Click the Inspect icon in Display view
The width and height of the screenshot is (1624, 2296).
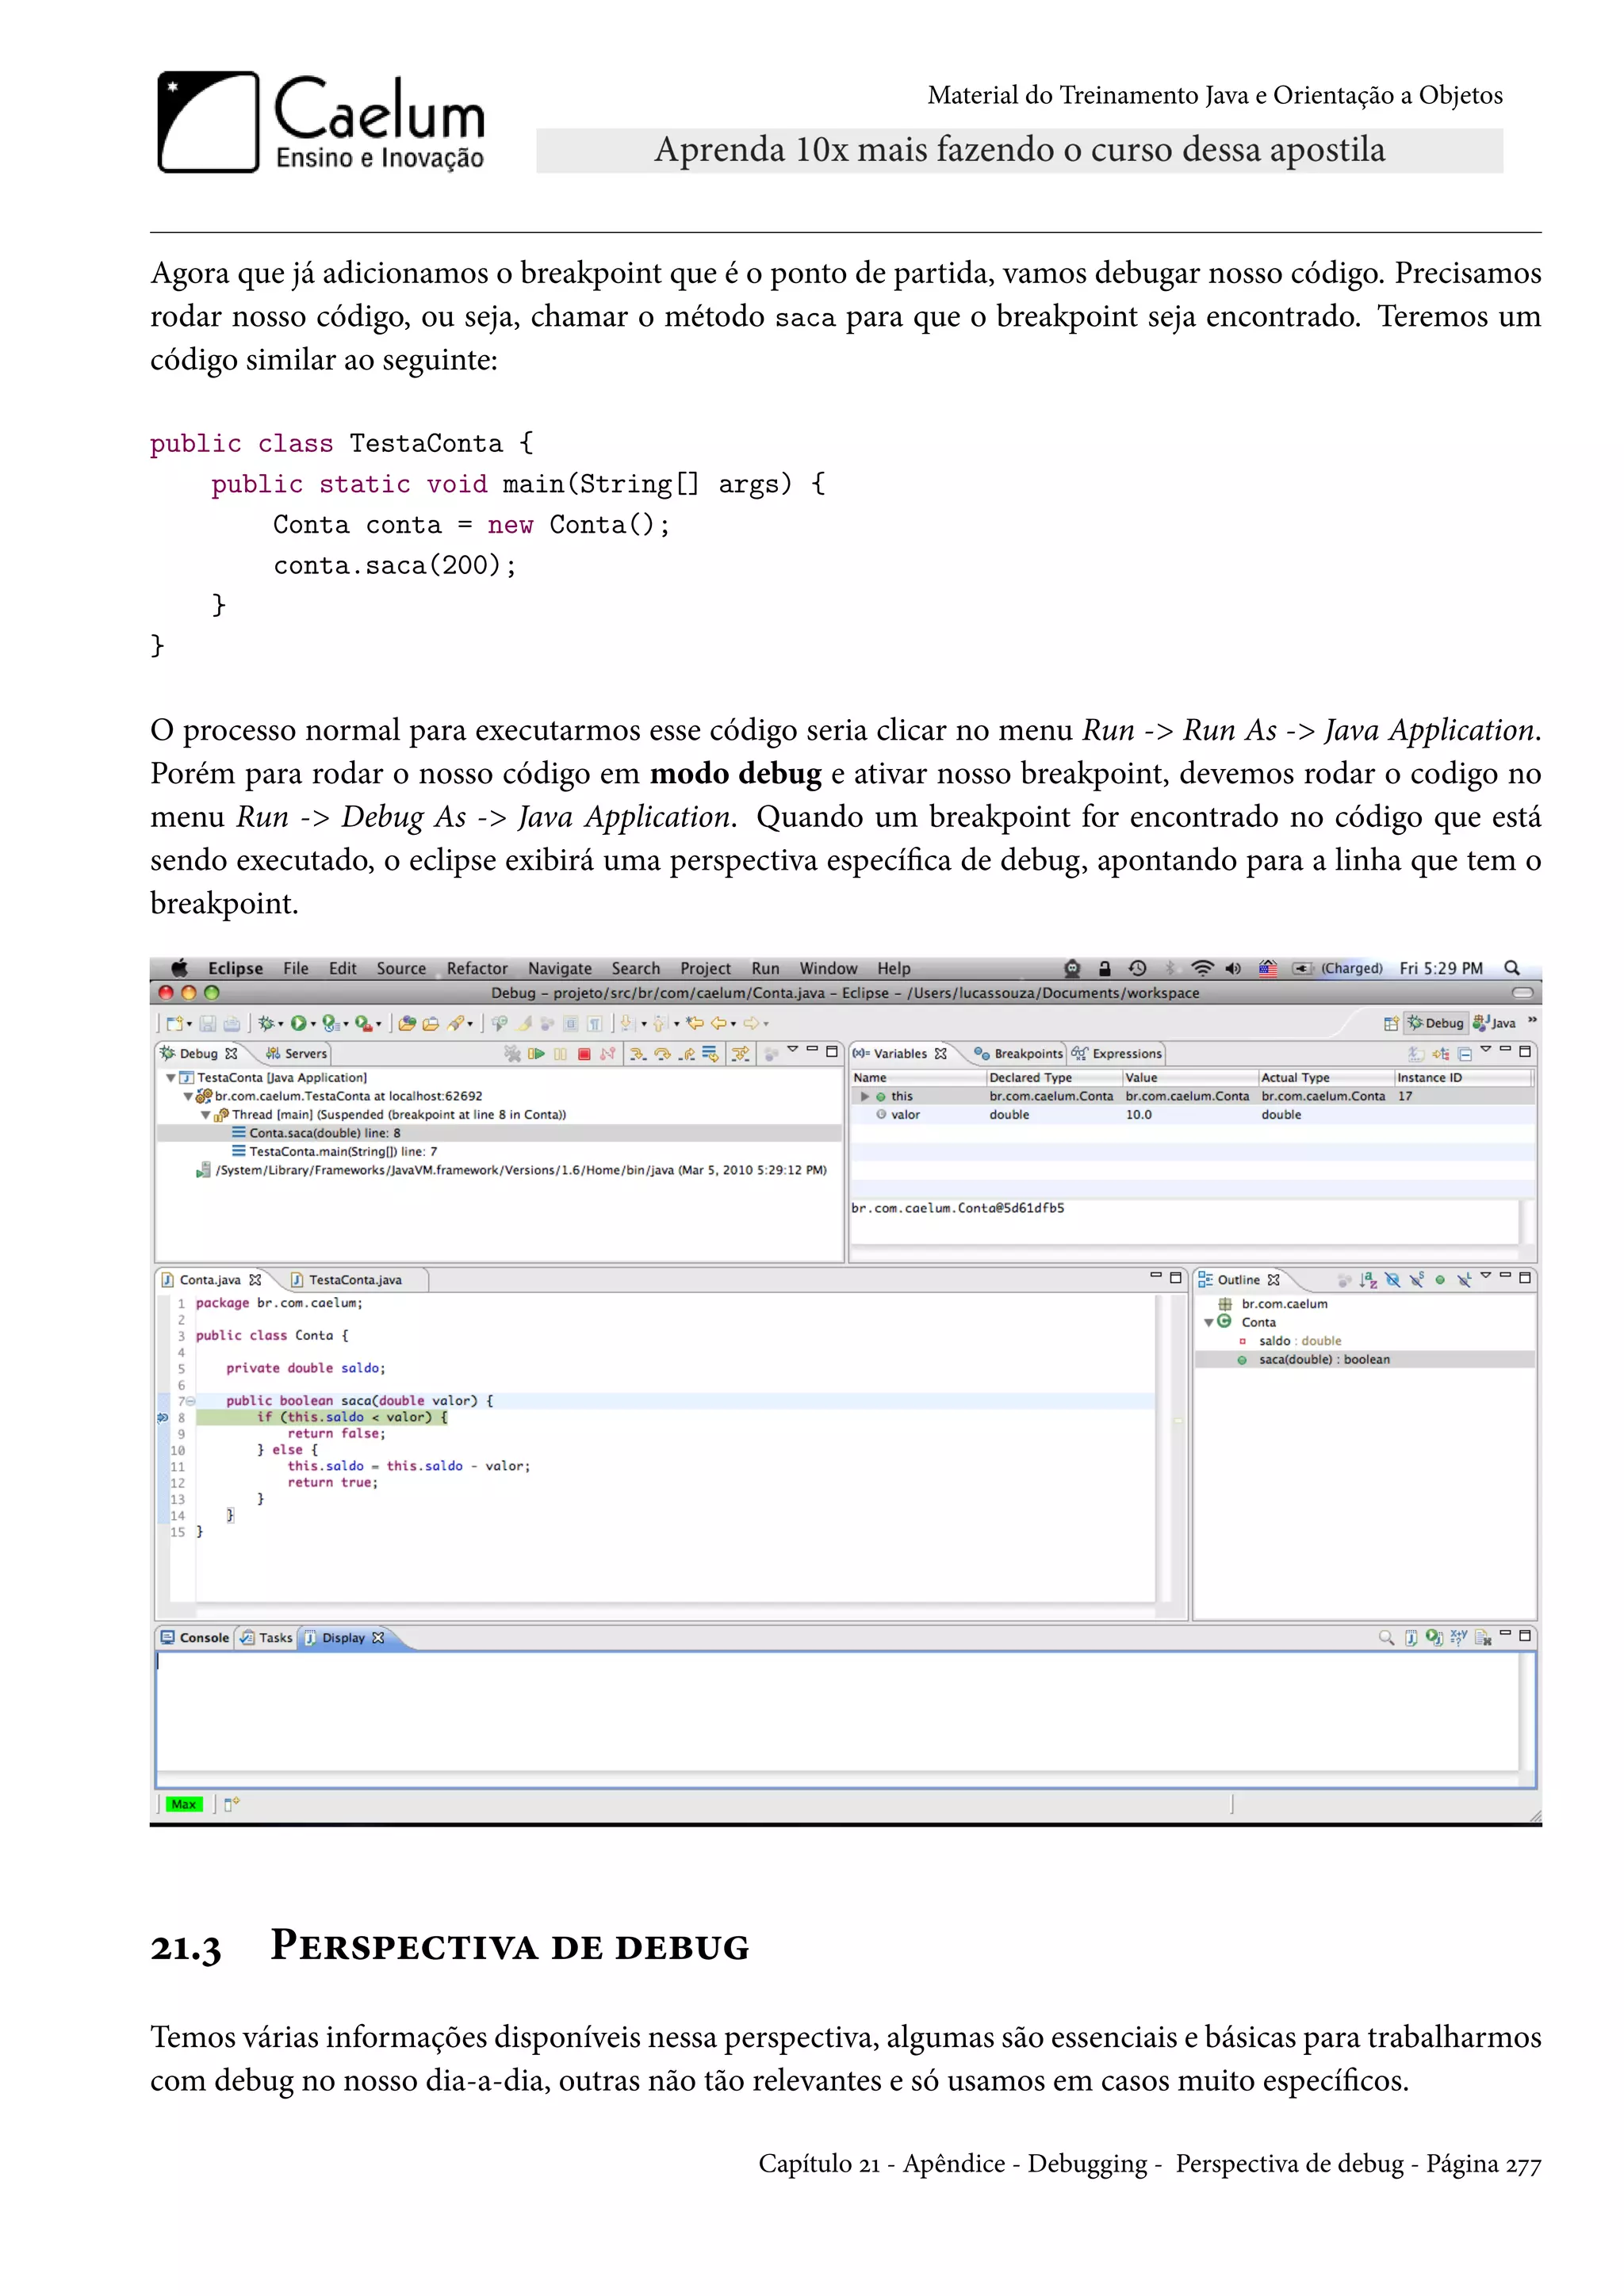[1386, 1637]
